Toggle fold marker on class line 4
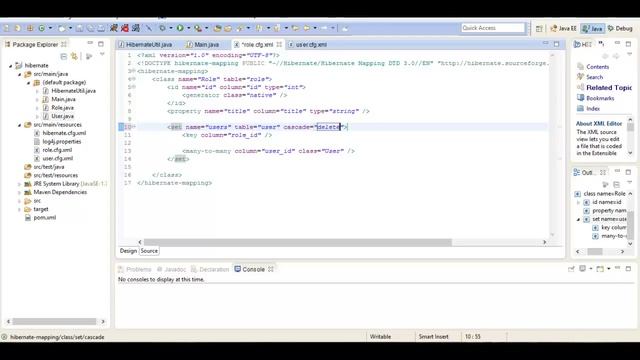The image size is (640, 360). (x=134, y=79)
